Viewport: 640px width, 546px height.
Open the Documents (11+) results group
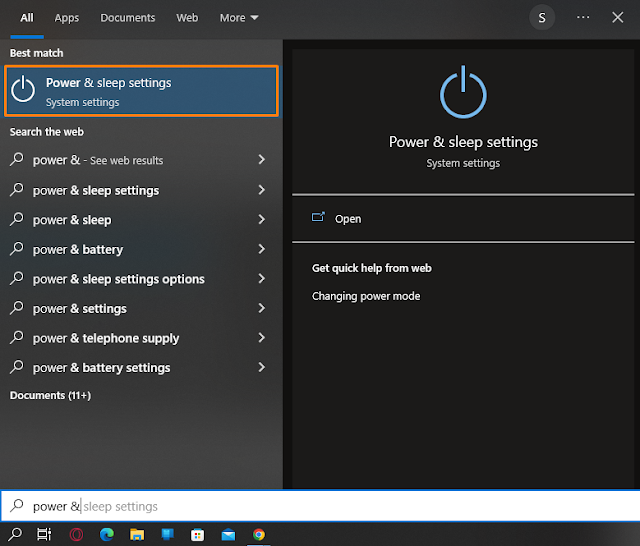tap(50, 395)
